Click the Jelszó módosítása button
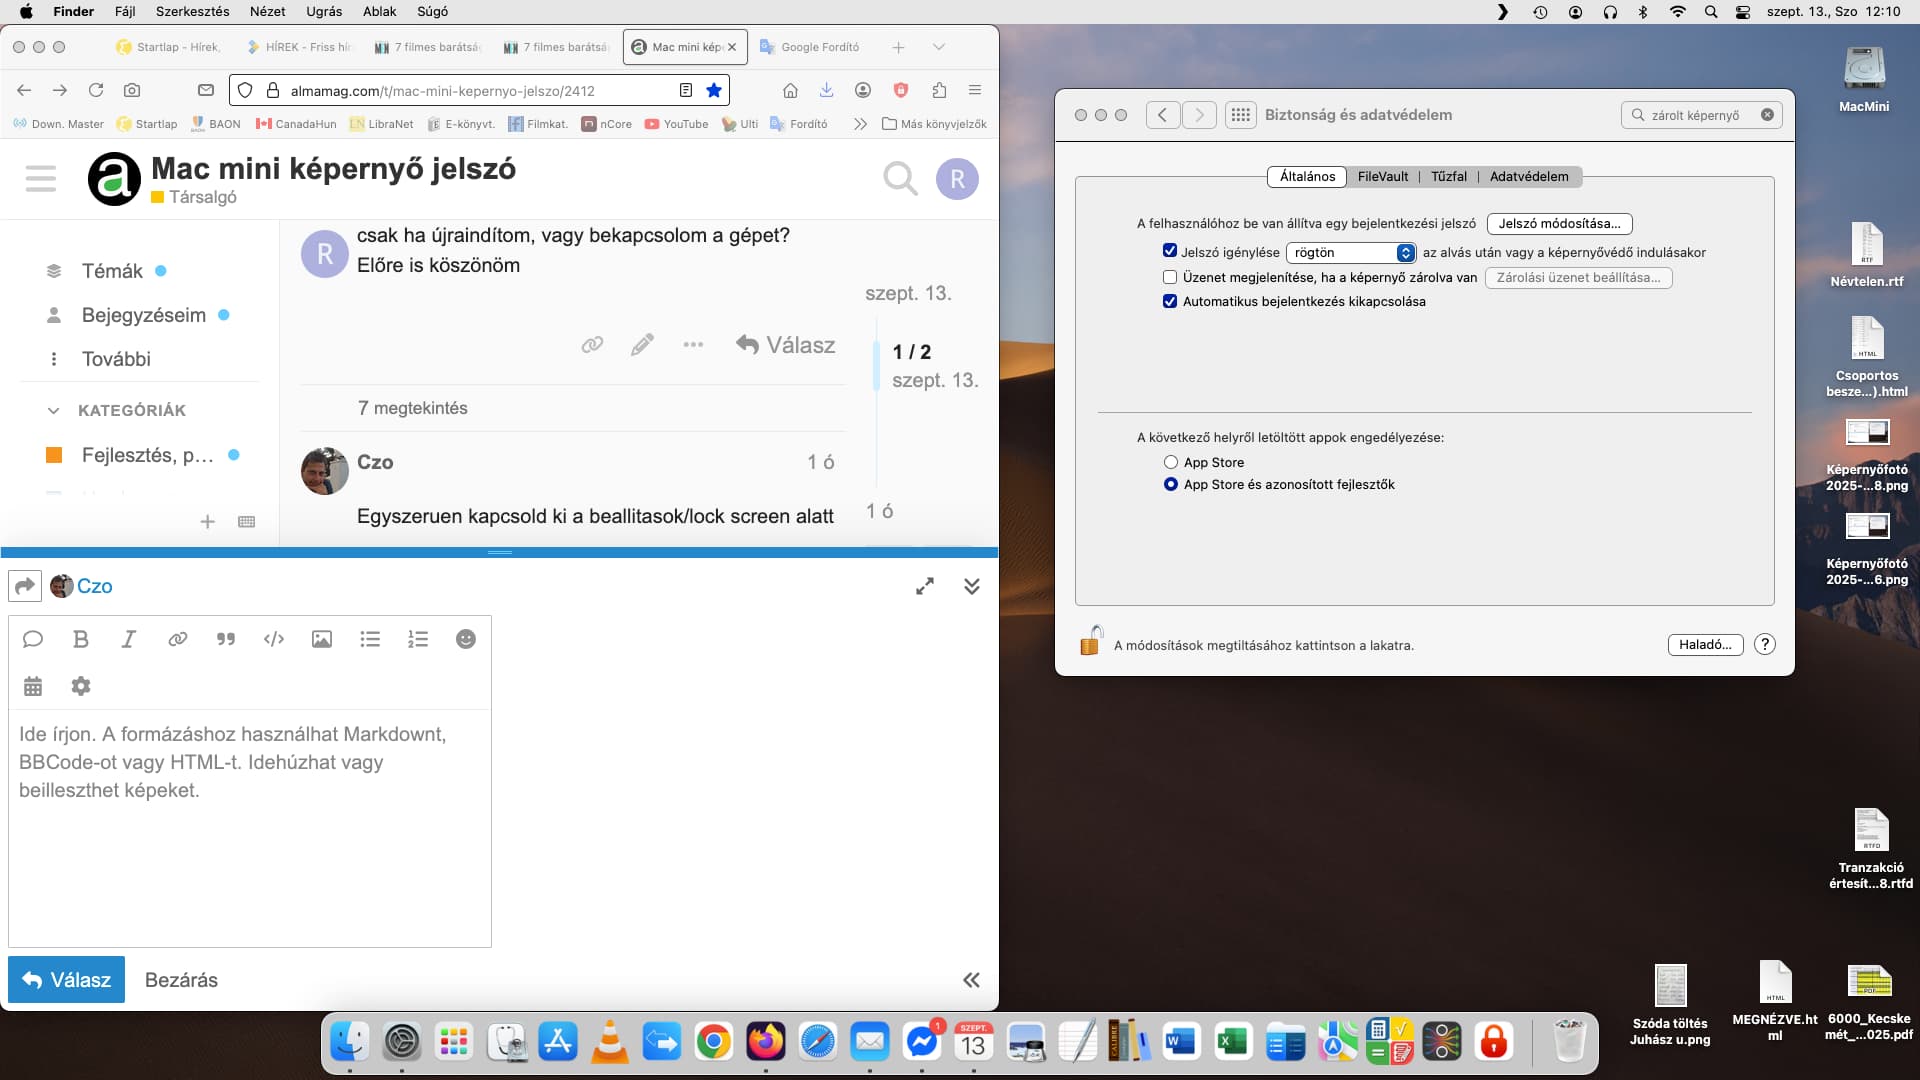This screenshot has height=1080, width=1920. (x=1559, y=224)
